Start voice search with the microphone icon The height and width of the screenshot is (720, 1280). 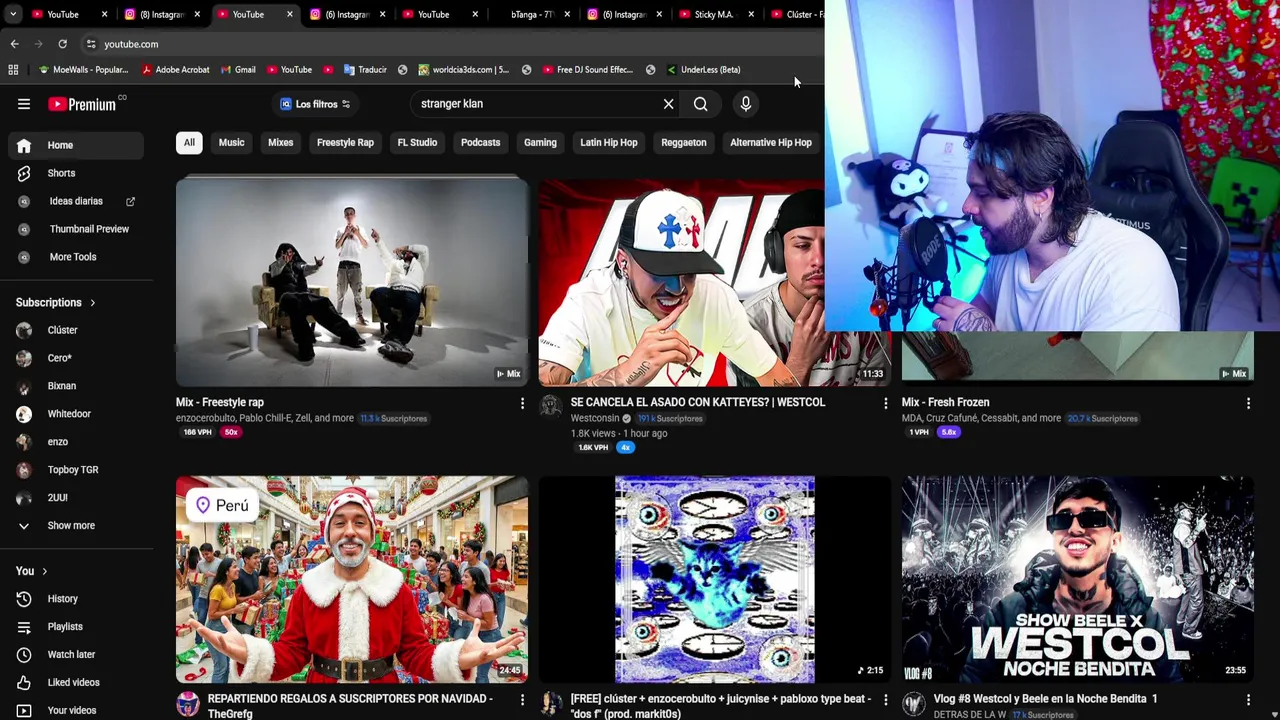pos(745,104)
